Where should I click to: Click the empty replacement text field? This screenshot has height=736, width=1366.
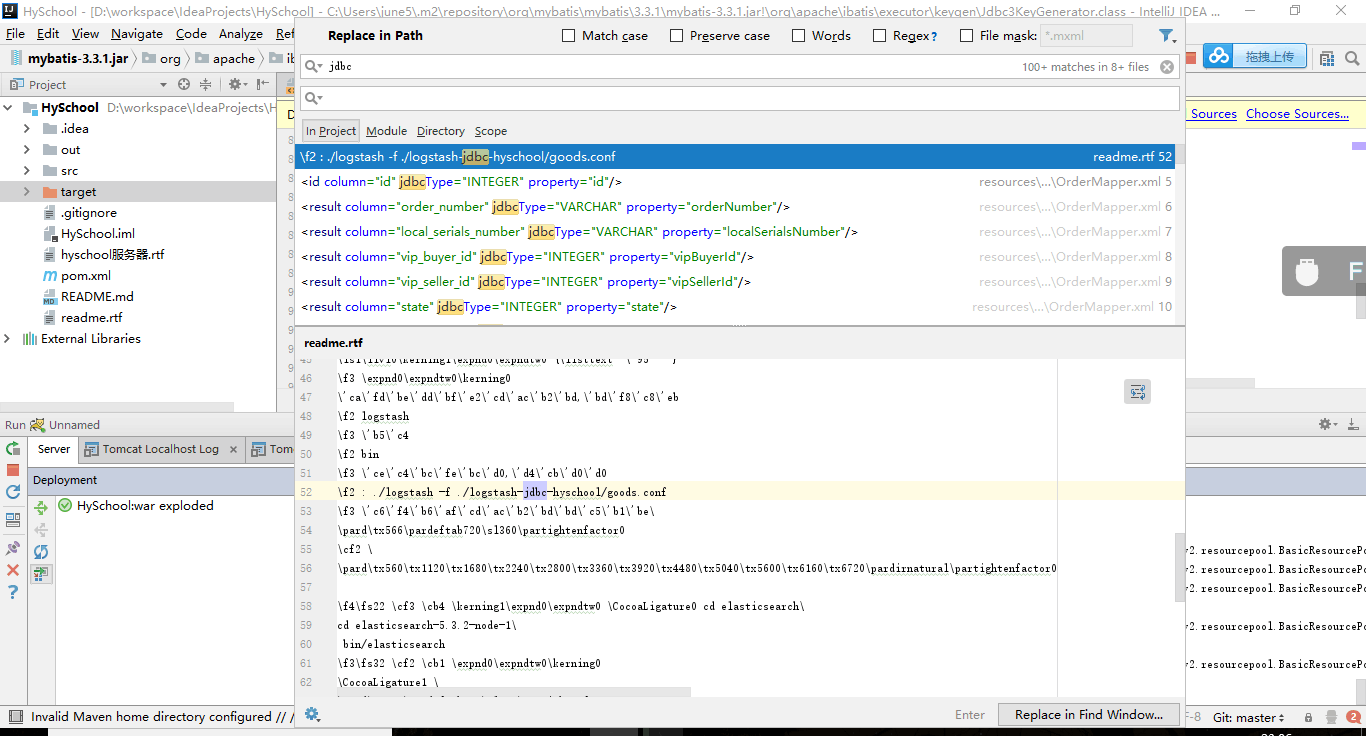[740, 98]
